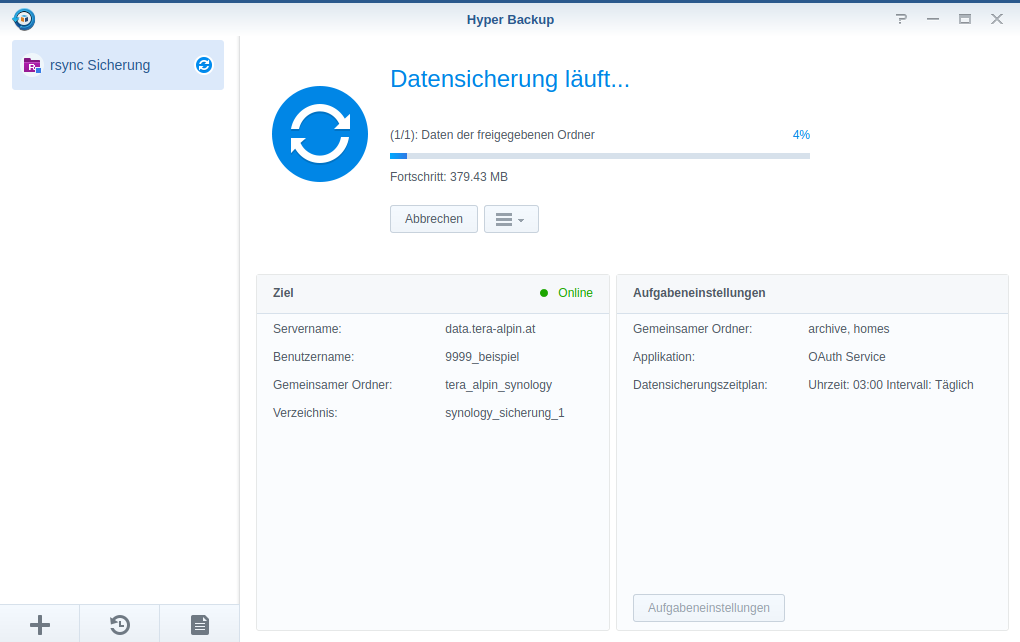Open the help question mark icon

901,19
